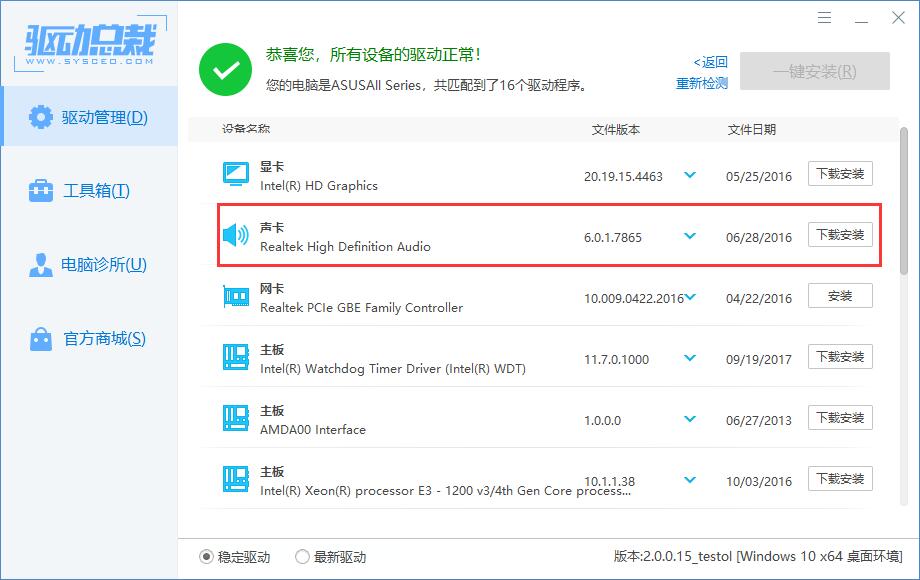
Task: Click the network card icon
Action: [x=235, y=296]
